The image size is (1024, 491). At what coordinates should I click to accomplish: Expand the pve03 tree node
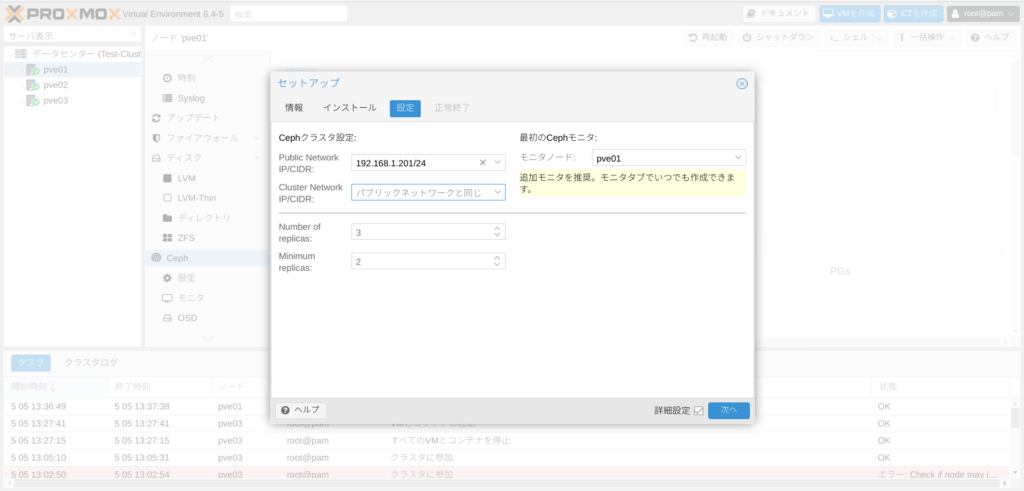pyautogui.click(x=22, y=101)
